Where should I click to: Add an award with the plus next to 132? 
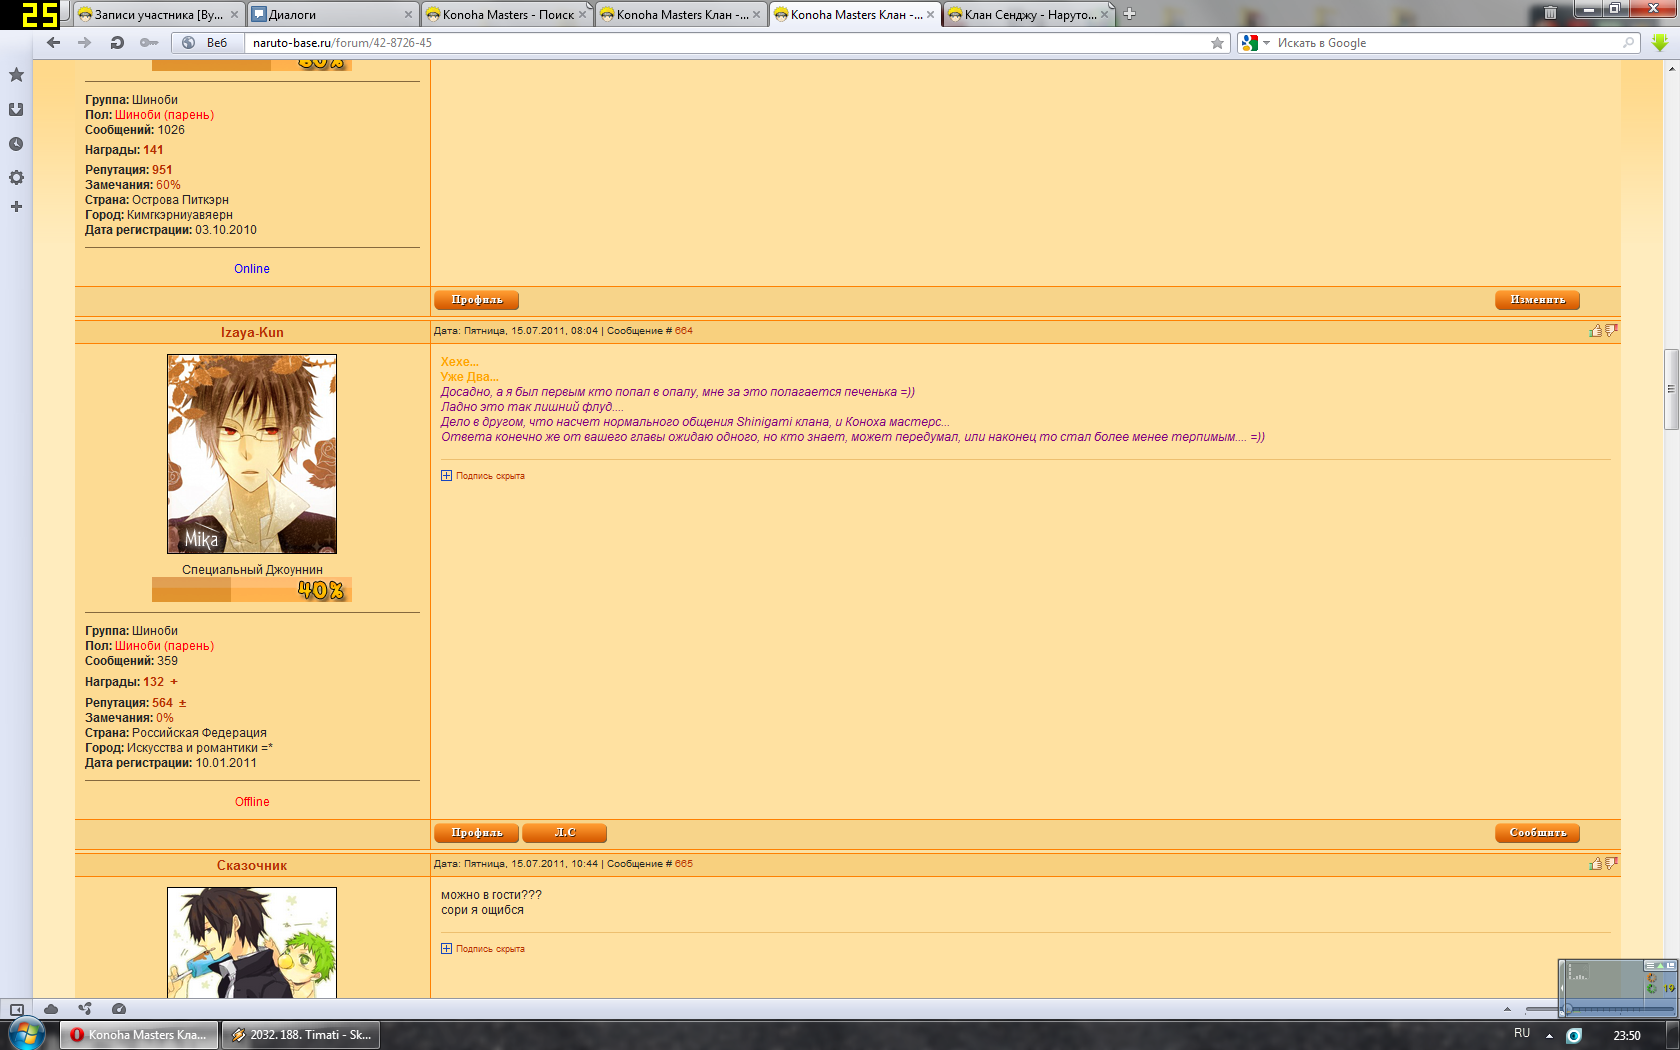[174, 682]
